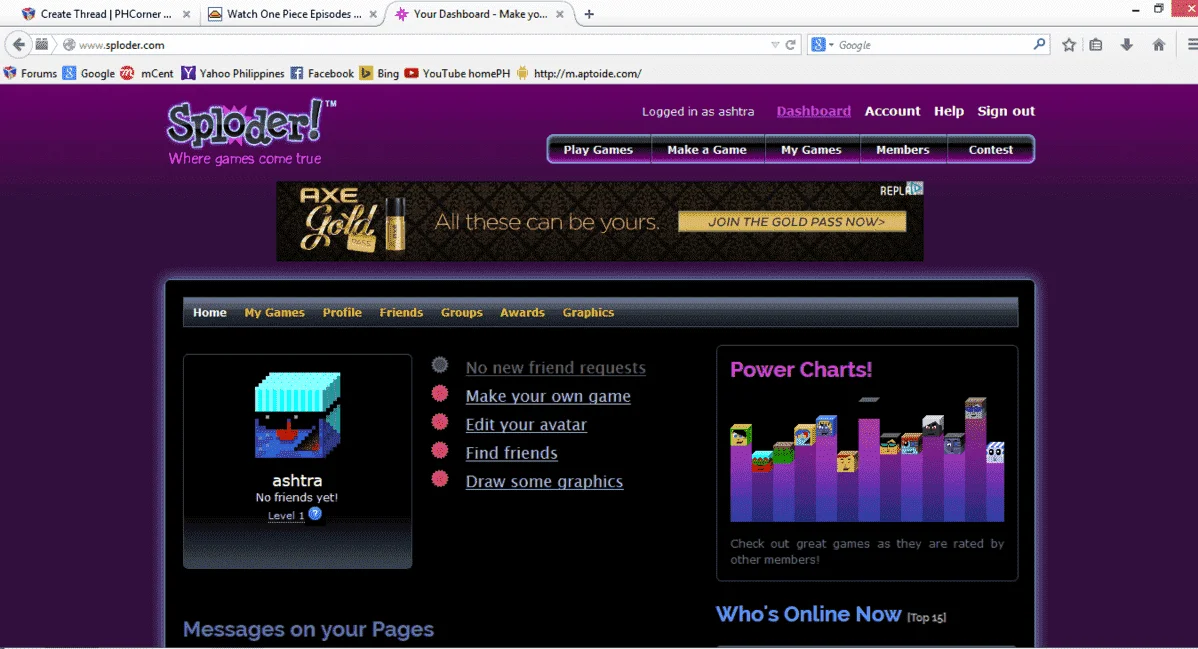Open the bookmarks list icon
The image size is (1198, 649).
pos(1096,45)
